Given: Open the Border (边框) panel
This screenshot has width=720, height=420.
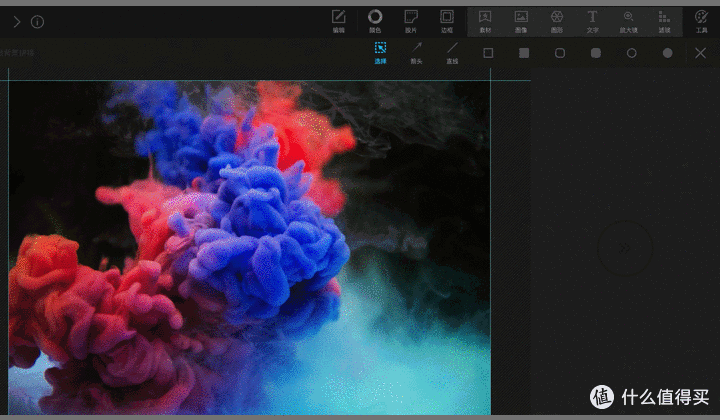Looking at the screenshot, I should tap(447, 22).
